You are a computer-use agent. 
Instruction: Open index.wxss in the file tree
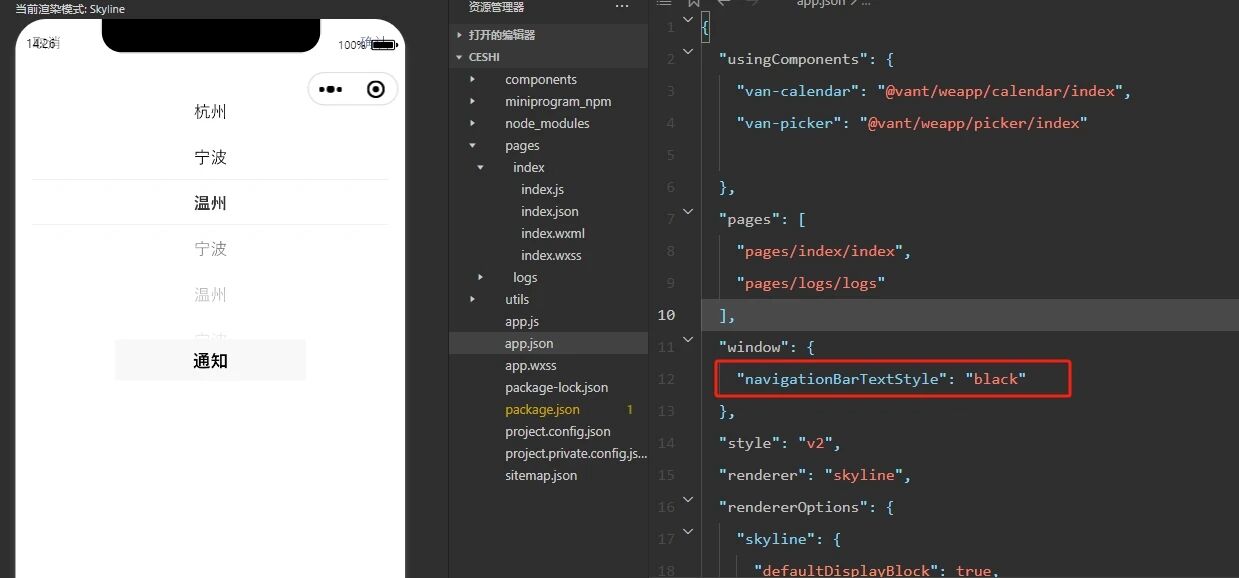[x=551, y=255]
